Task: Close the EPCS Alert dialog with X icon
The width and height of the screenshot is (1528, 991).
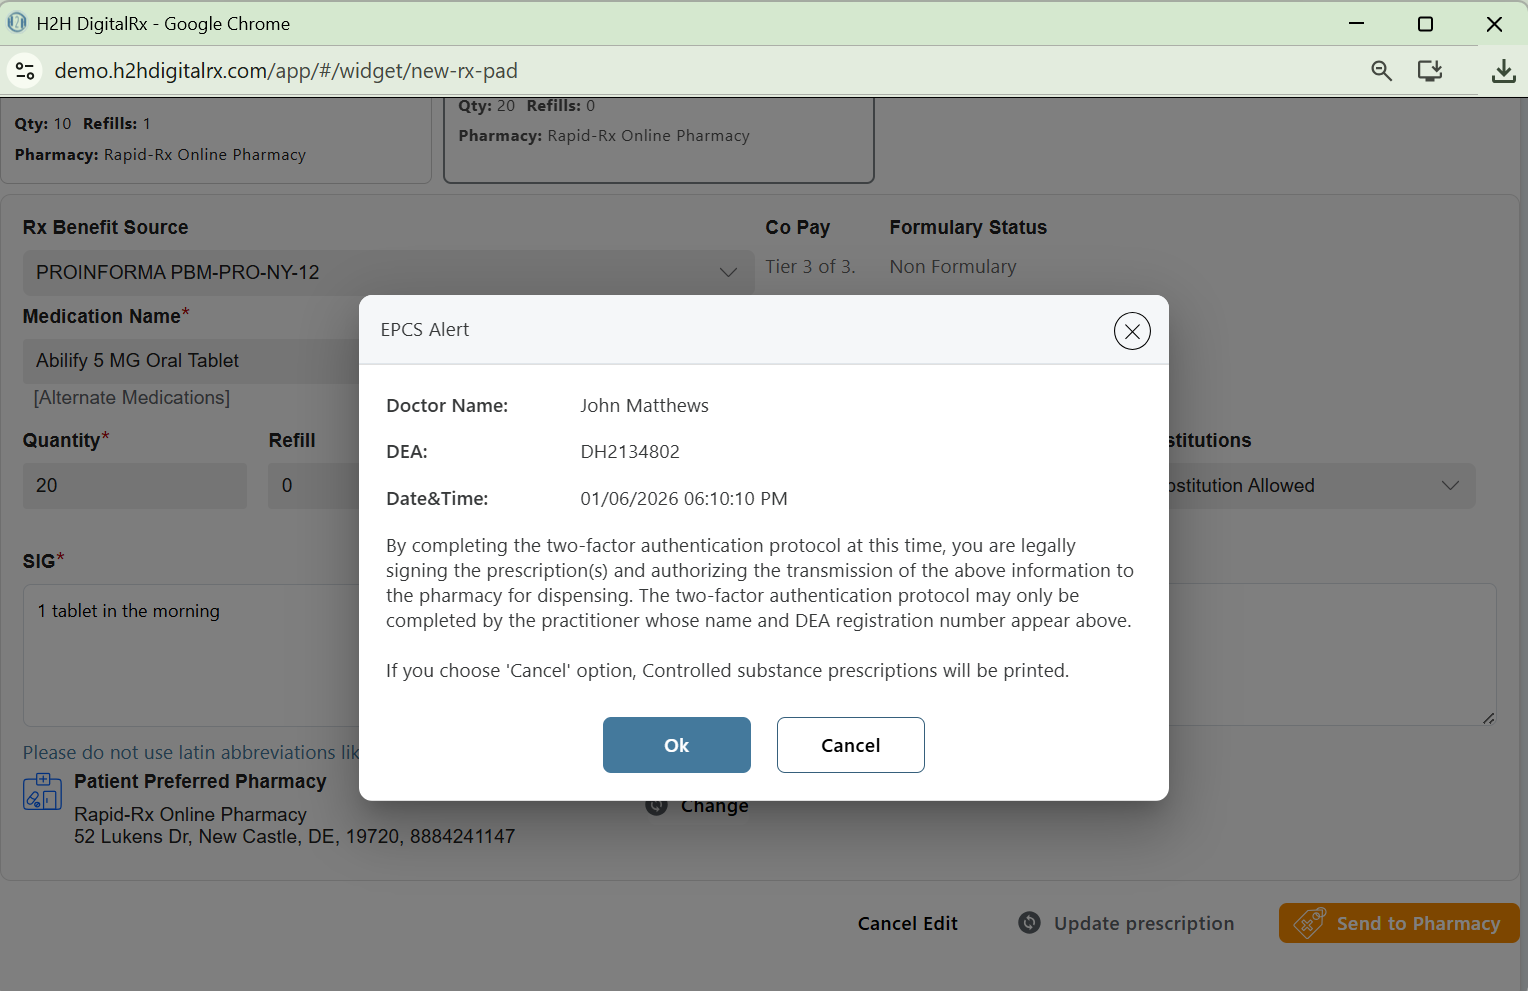Action: pyautogui.click(x=1132, y=331)
